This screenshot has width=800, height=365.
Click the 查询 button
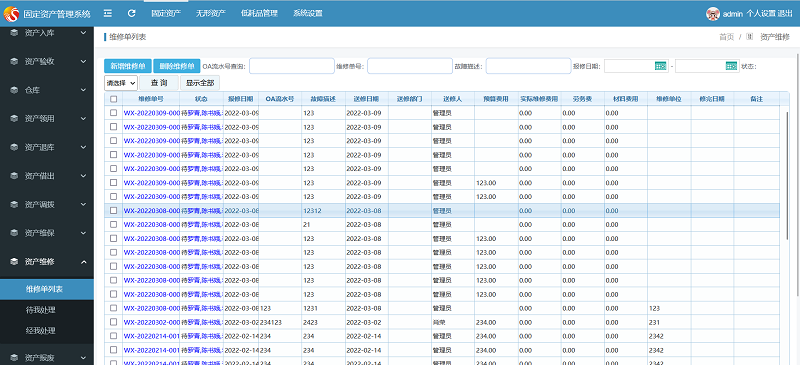(x=159, y=82)
